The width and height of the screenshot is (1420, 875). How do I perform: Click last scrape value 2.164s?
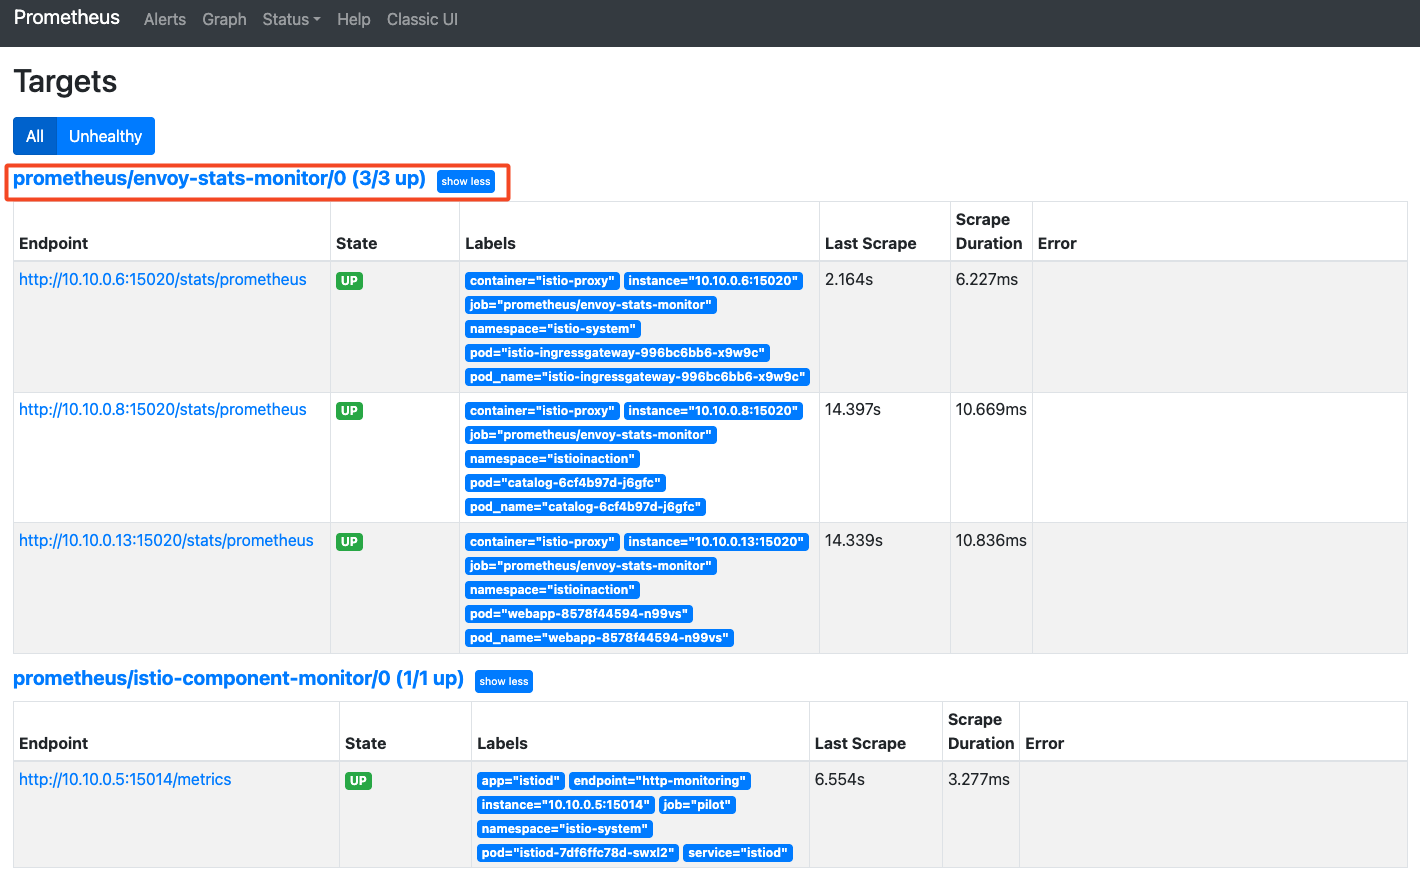[849, 279]
